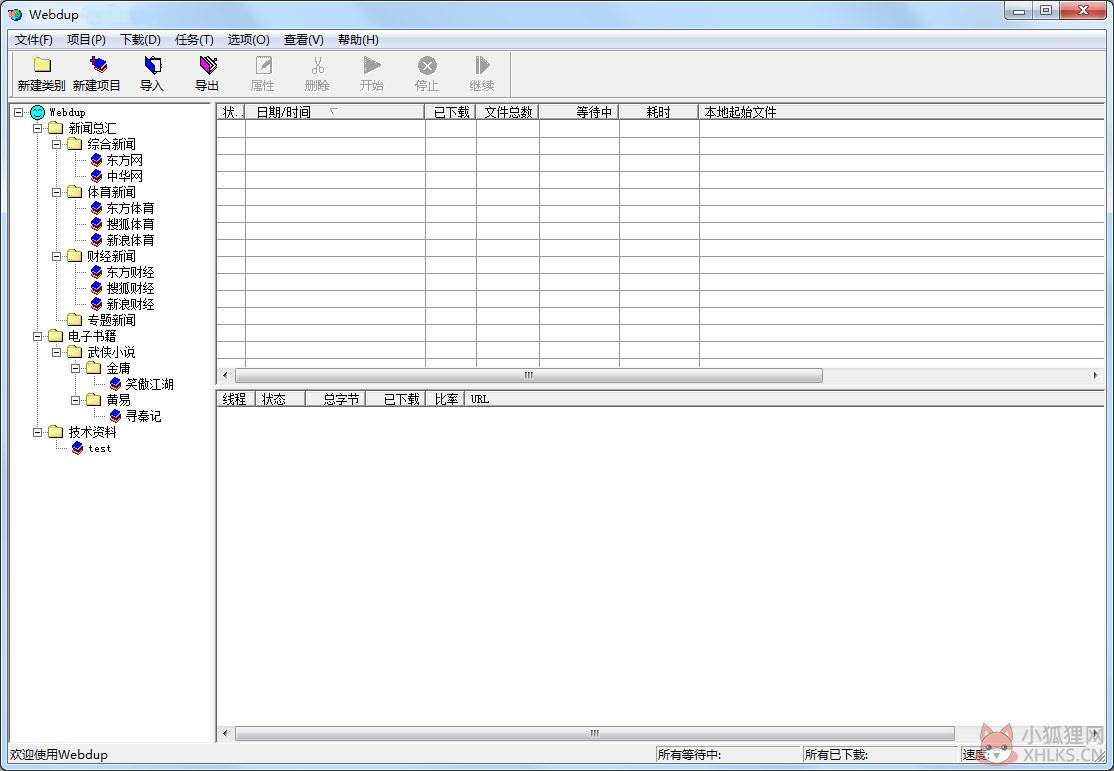1114x771 pixels.
Task: Open the 查看(V) menu
Action: tap(304, 40)
